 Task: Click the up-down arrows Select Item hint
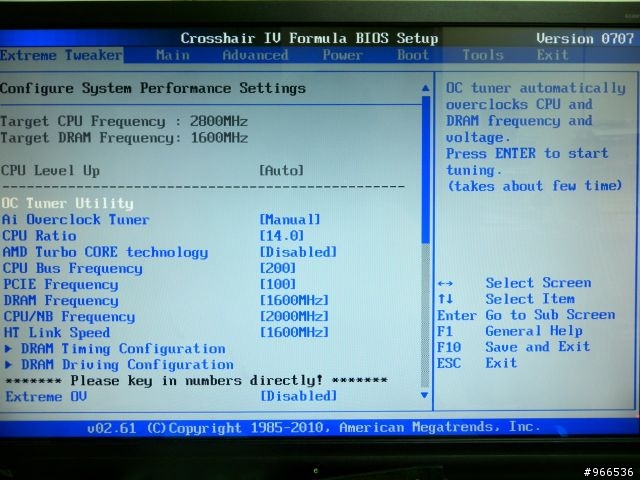click(x=506, y=299)
